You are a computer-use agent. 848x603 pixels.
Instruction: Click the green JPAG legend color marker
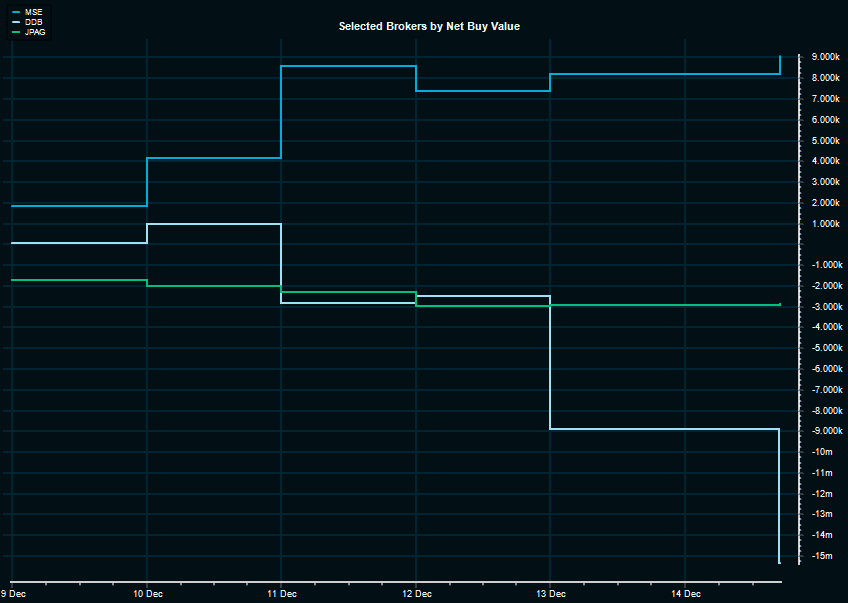(x=17, y=32)
